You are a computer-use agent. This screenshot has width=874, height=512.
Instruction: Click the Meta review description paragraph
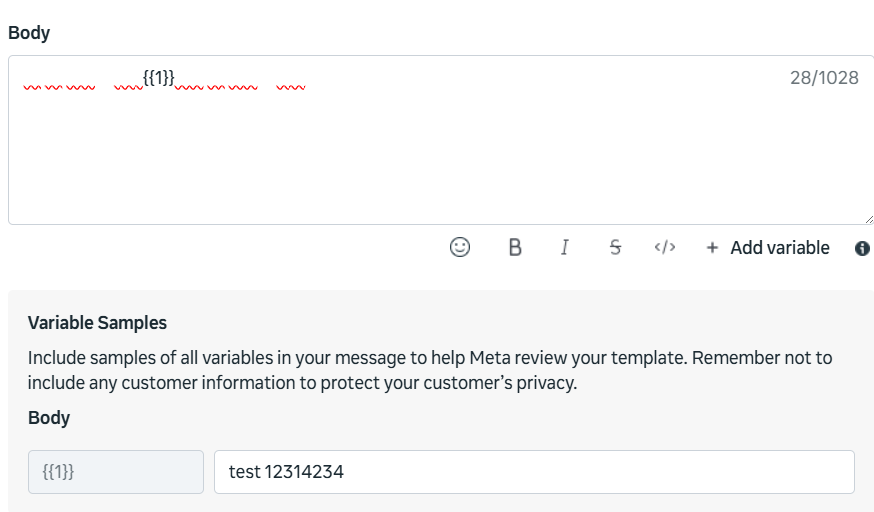pyautogui.click(x=430, y=370)
